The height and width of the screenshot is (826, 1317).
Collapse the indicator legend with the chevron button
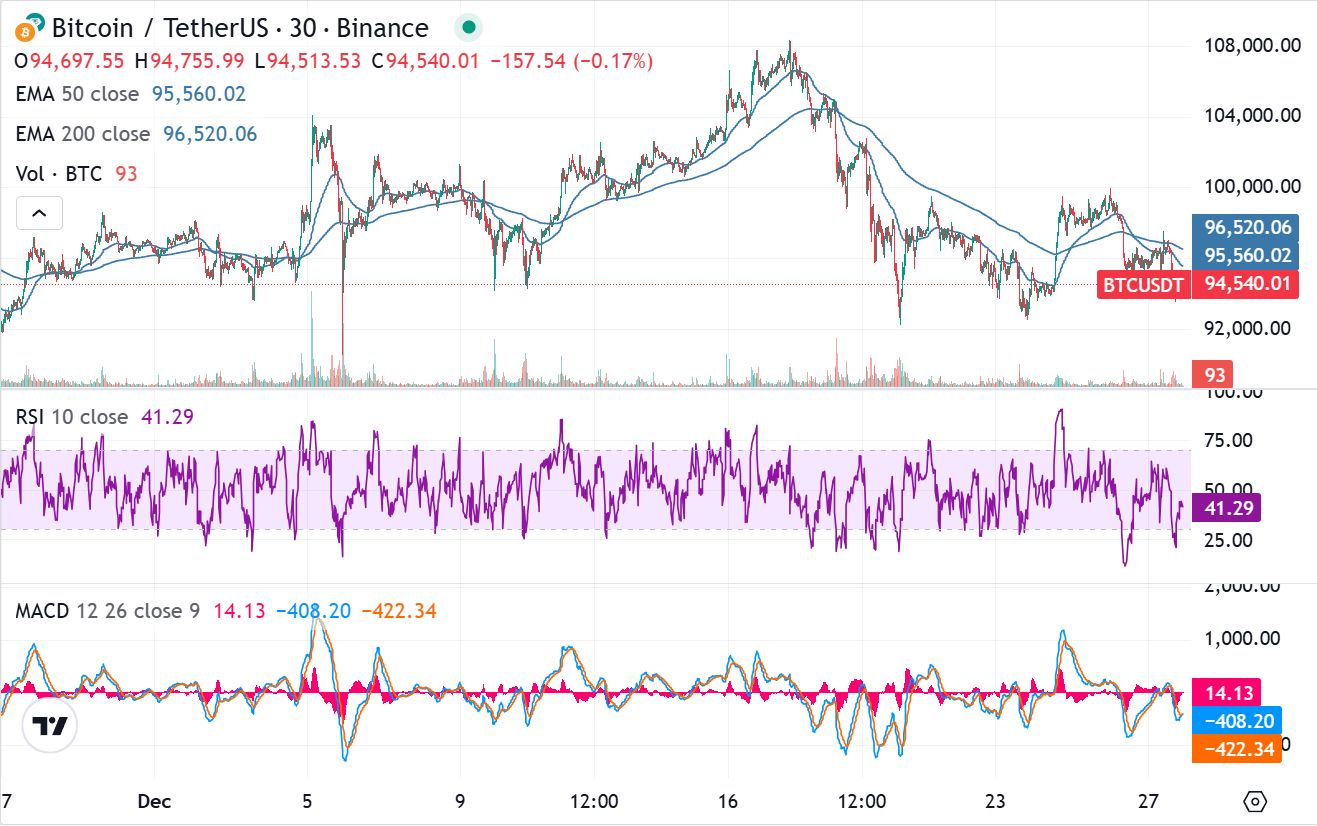click(x=39, y=213)
